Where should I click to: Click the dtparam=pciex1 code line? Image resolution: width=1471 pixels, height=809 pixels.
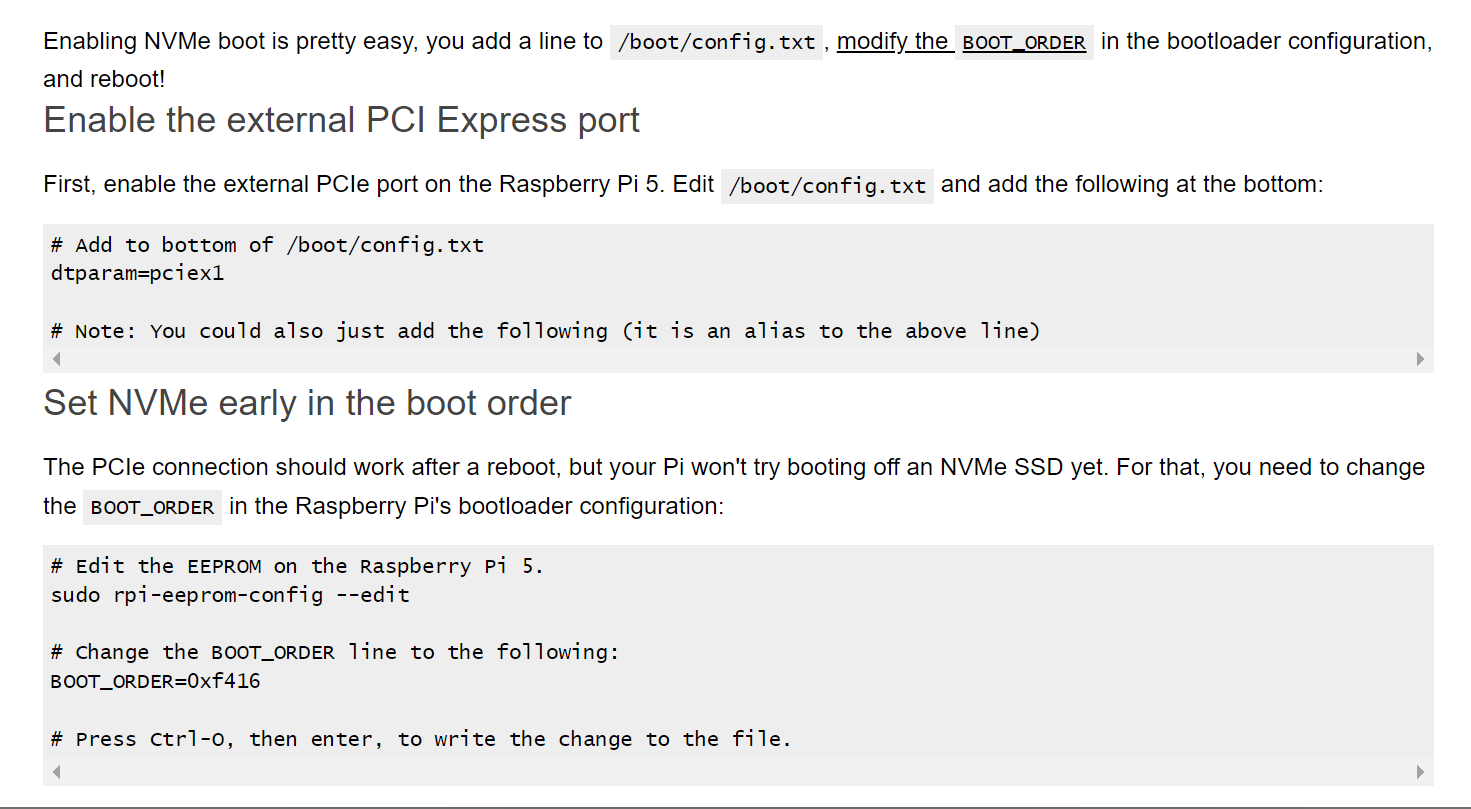pos(137,273)
